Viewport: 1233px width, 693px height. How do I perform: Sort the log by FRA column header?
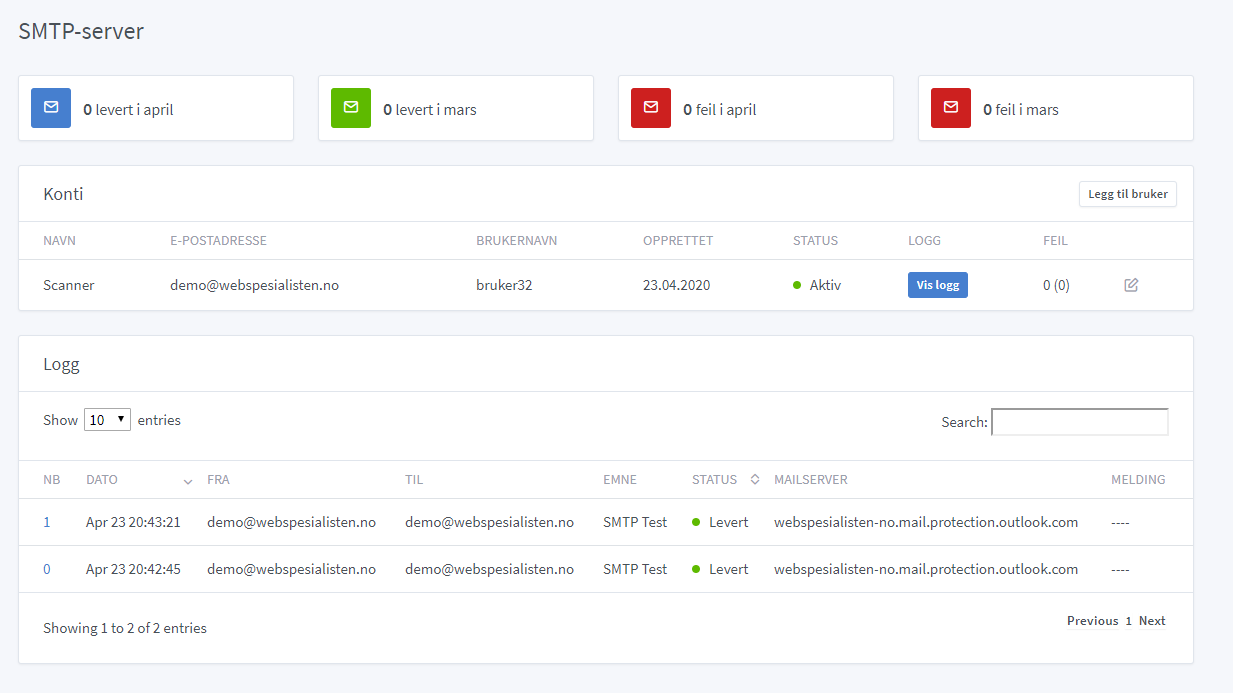click(218, 480)
